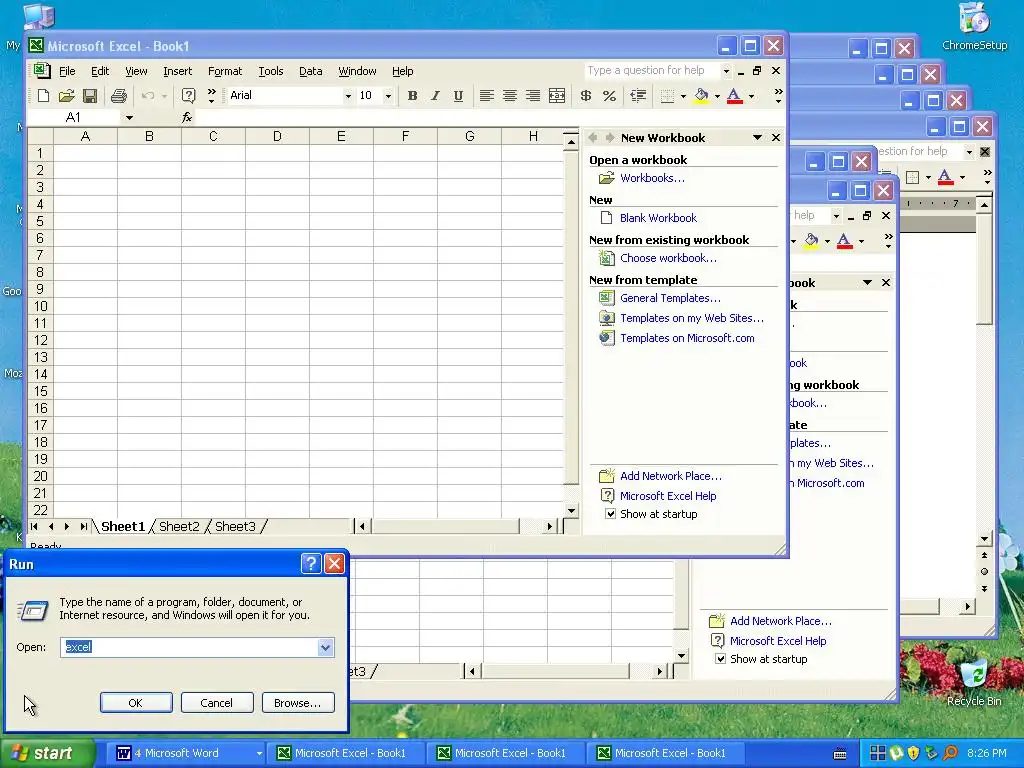Open the Data menu

310,71
